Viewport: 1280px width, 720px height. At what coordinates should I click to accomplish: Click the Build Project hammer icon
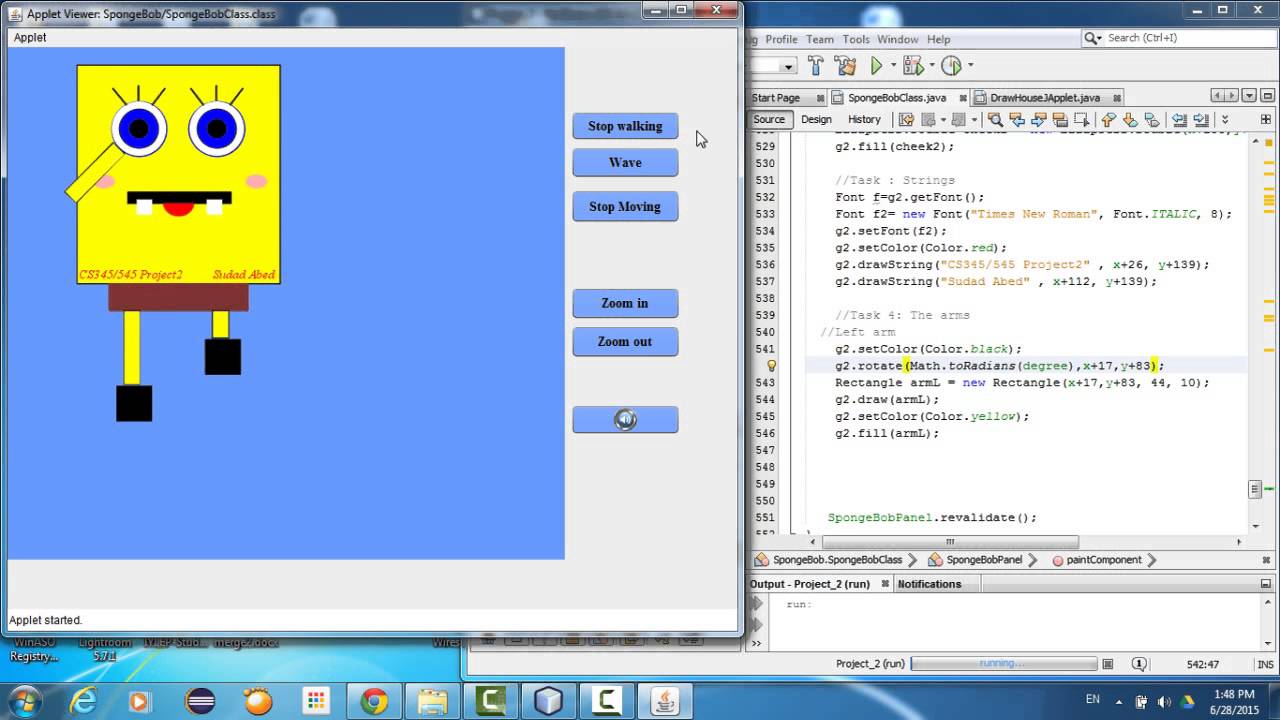coord(815,66)
